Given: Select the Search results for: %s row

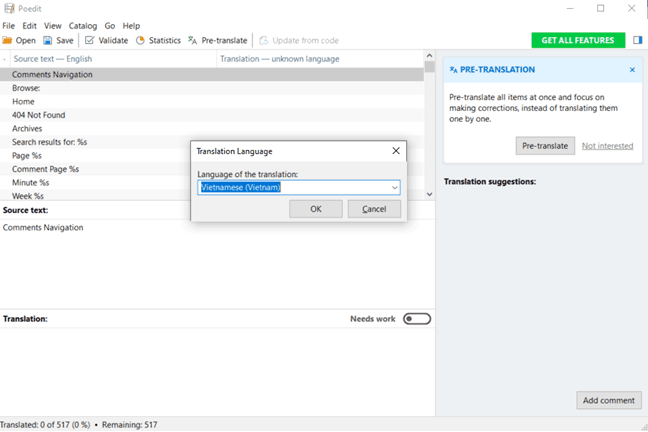Looking at the screenshot, I should 95,142.
